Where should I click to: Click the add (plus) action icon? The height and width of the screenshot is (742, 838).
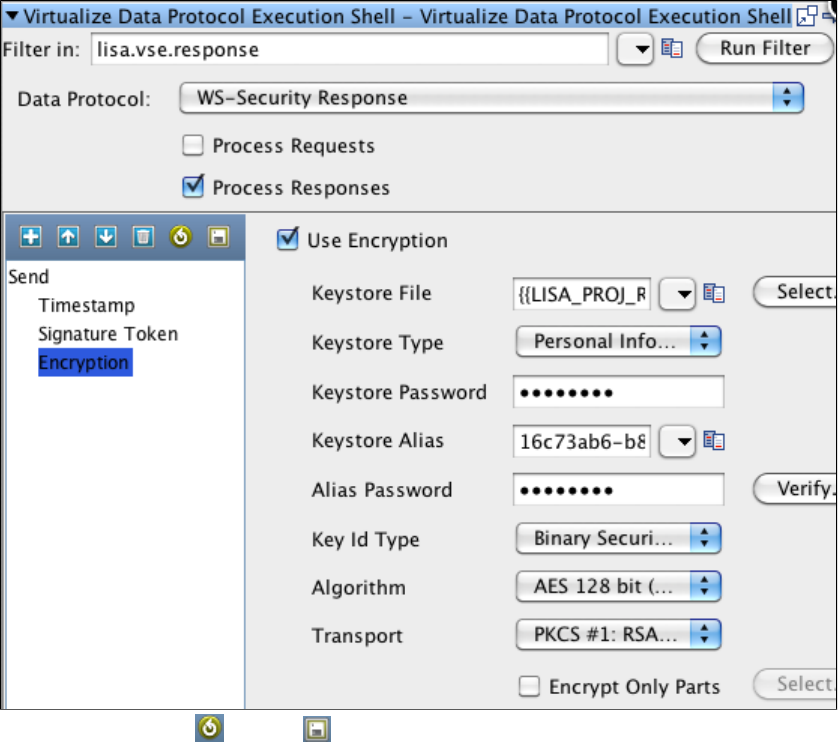coord(32,237)
